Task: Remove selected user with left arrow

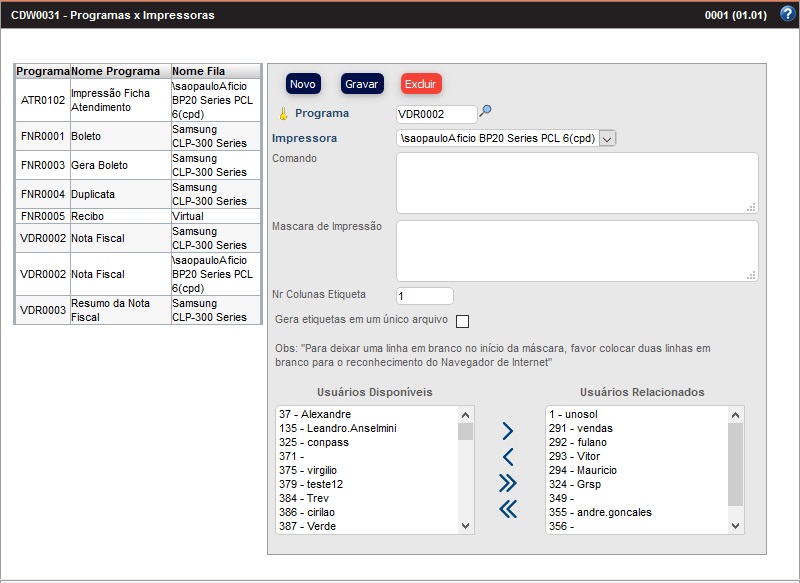Action: 508,458
